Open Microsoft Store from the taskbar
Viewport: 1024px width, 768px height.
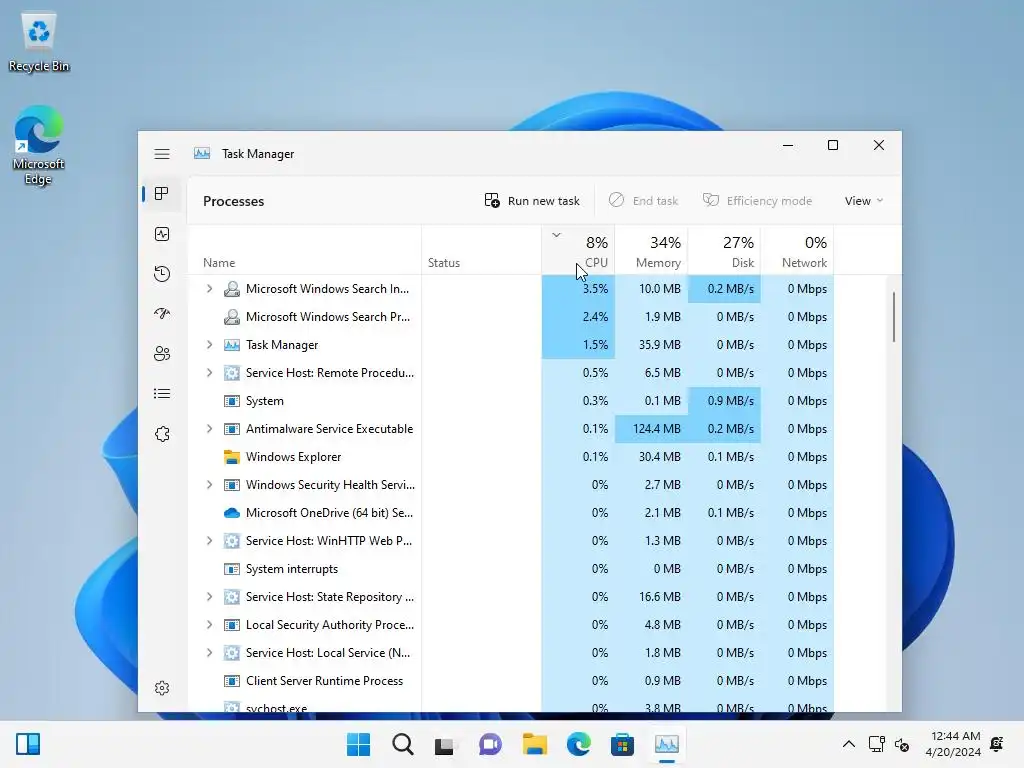coord(622,744)
